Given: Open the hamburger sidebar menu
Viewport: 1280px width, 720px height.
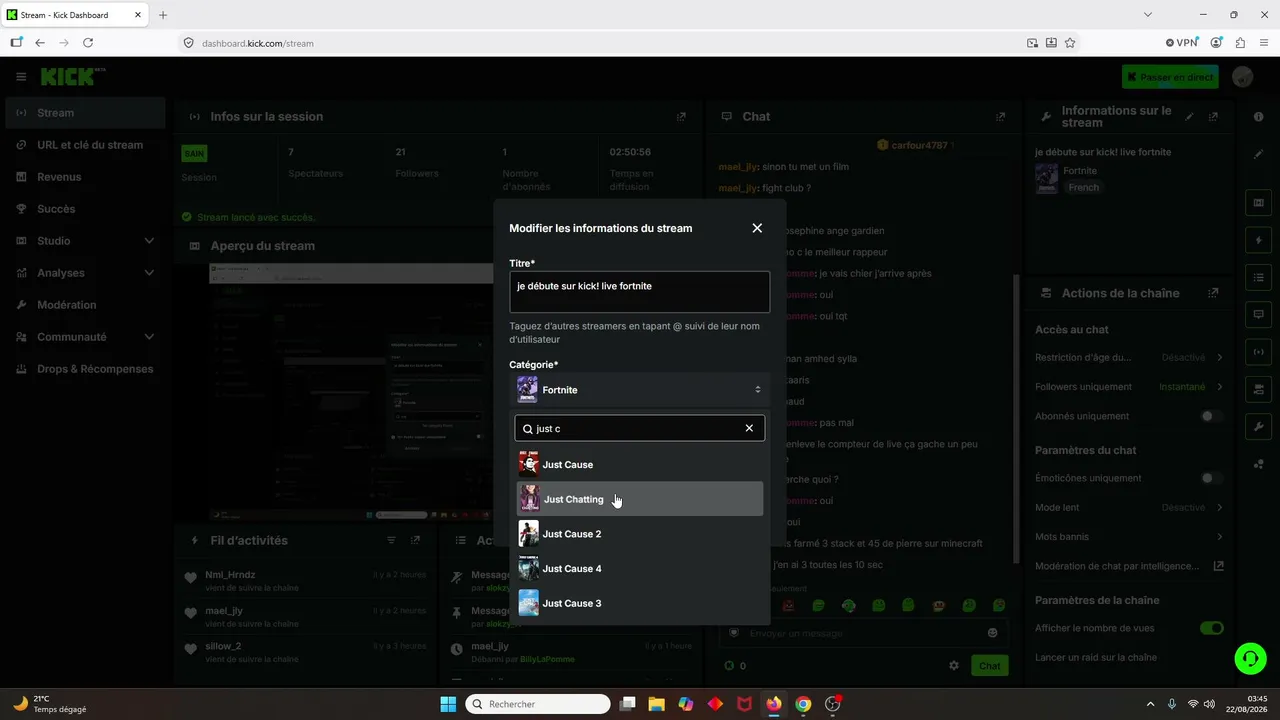Looking at the screenshot, I should pyautogui.click(x=21, y=77).
